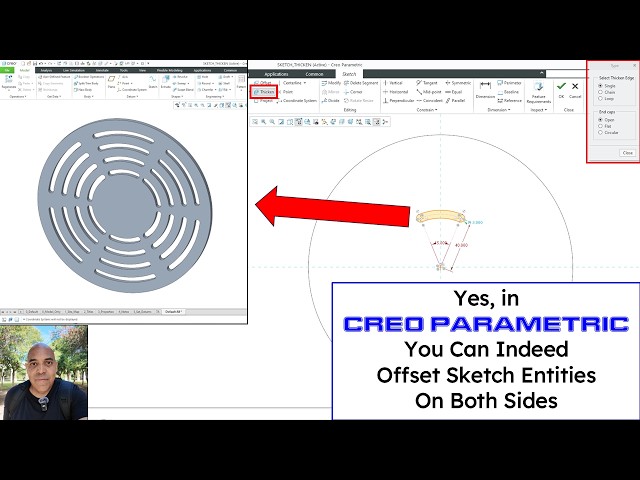Click Regenerate in the Model ribbon
The image size is (640, 480).
(x=9, y=82)
